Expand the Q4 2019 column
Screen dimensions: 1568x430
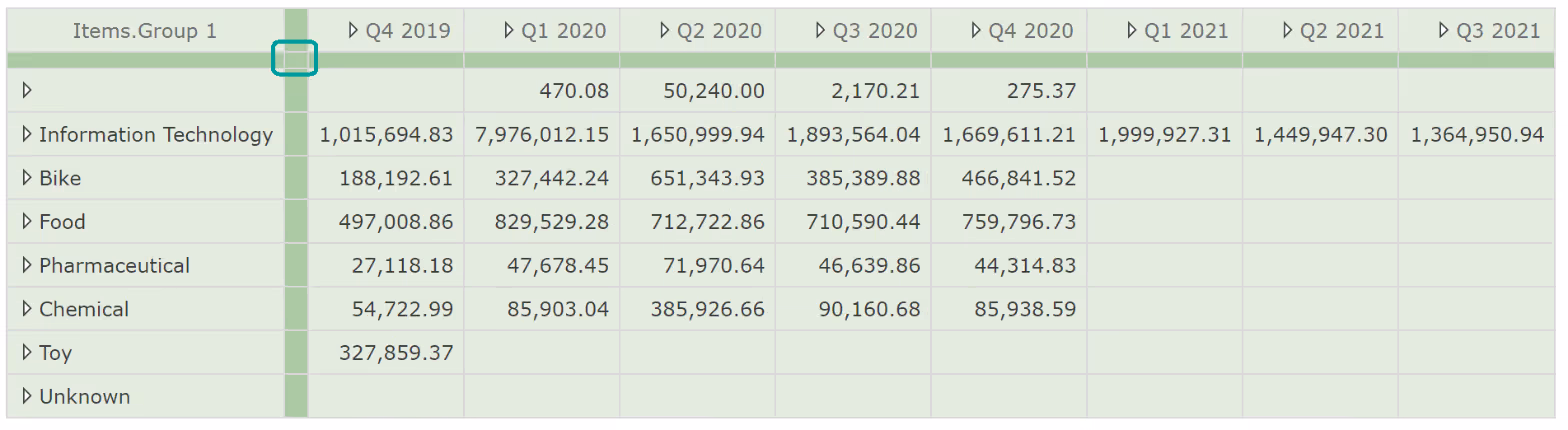(353, 31)
